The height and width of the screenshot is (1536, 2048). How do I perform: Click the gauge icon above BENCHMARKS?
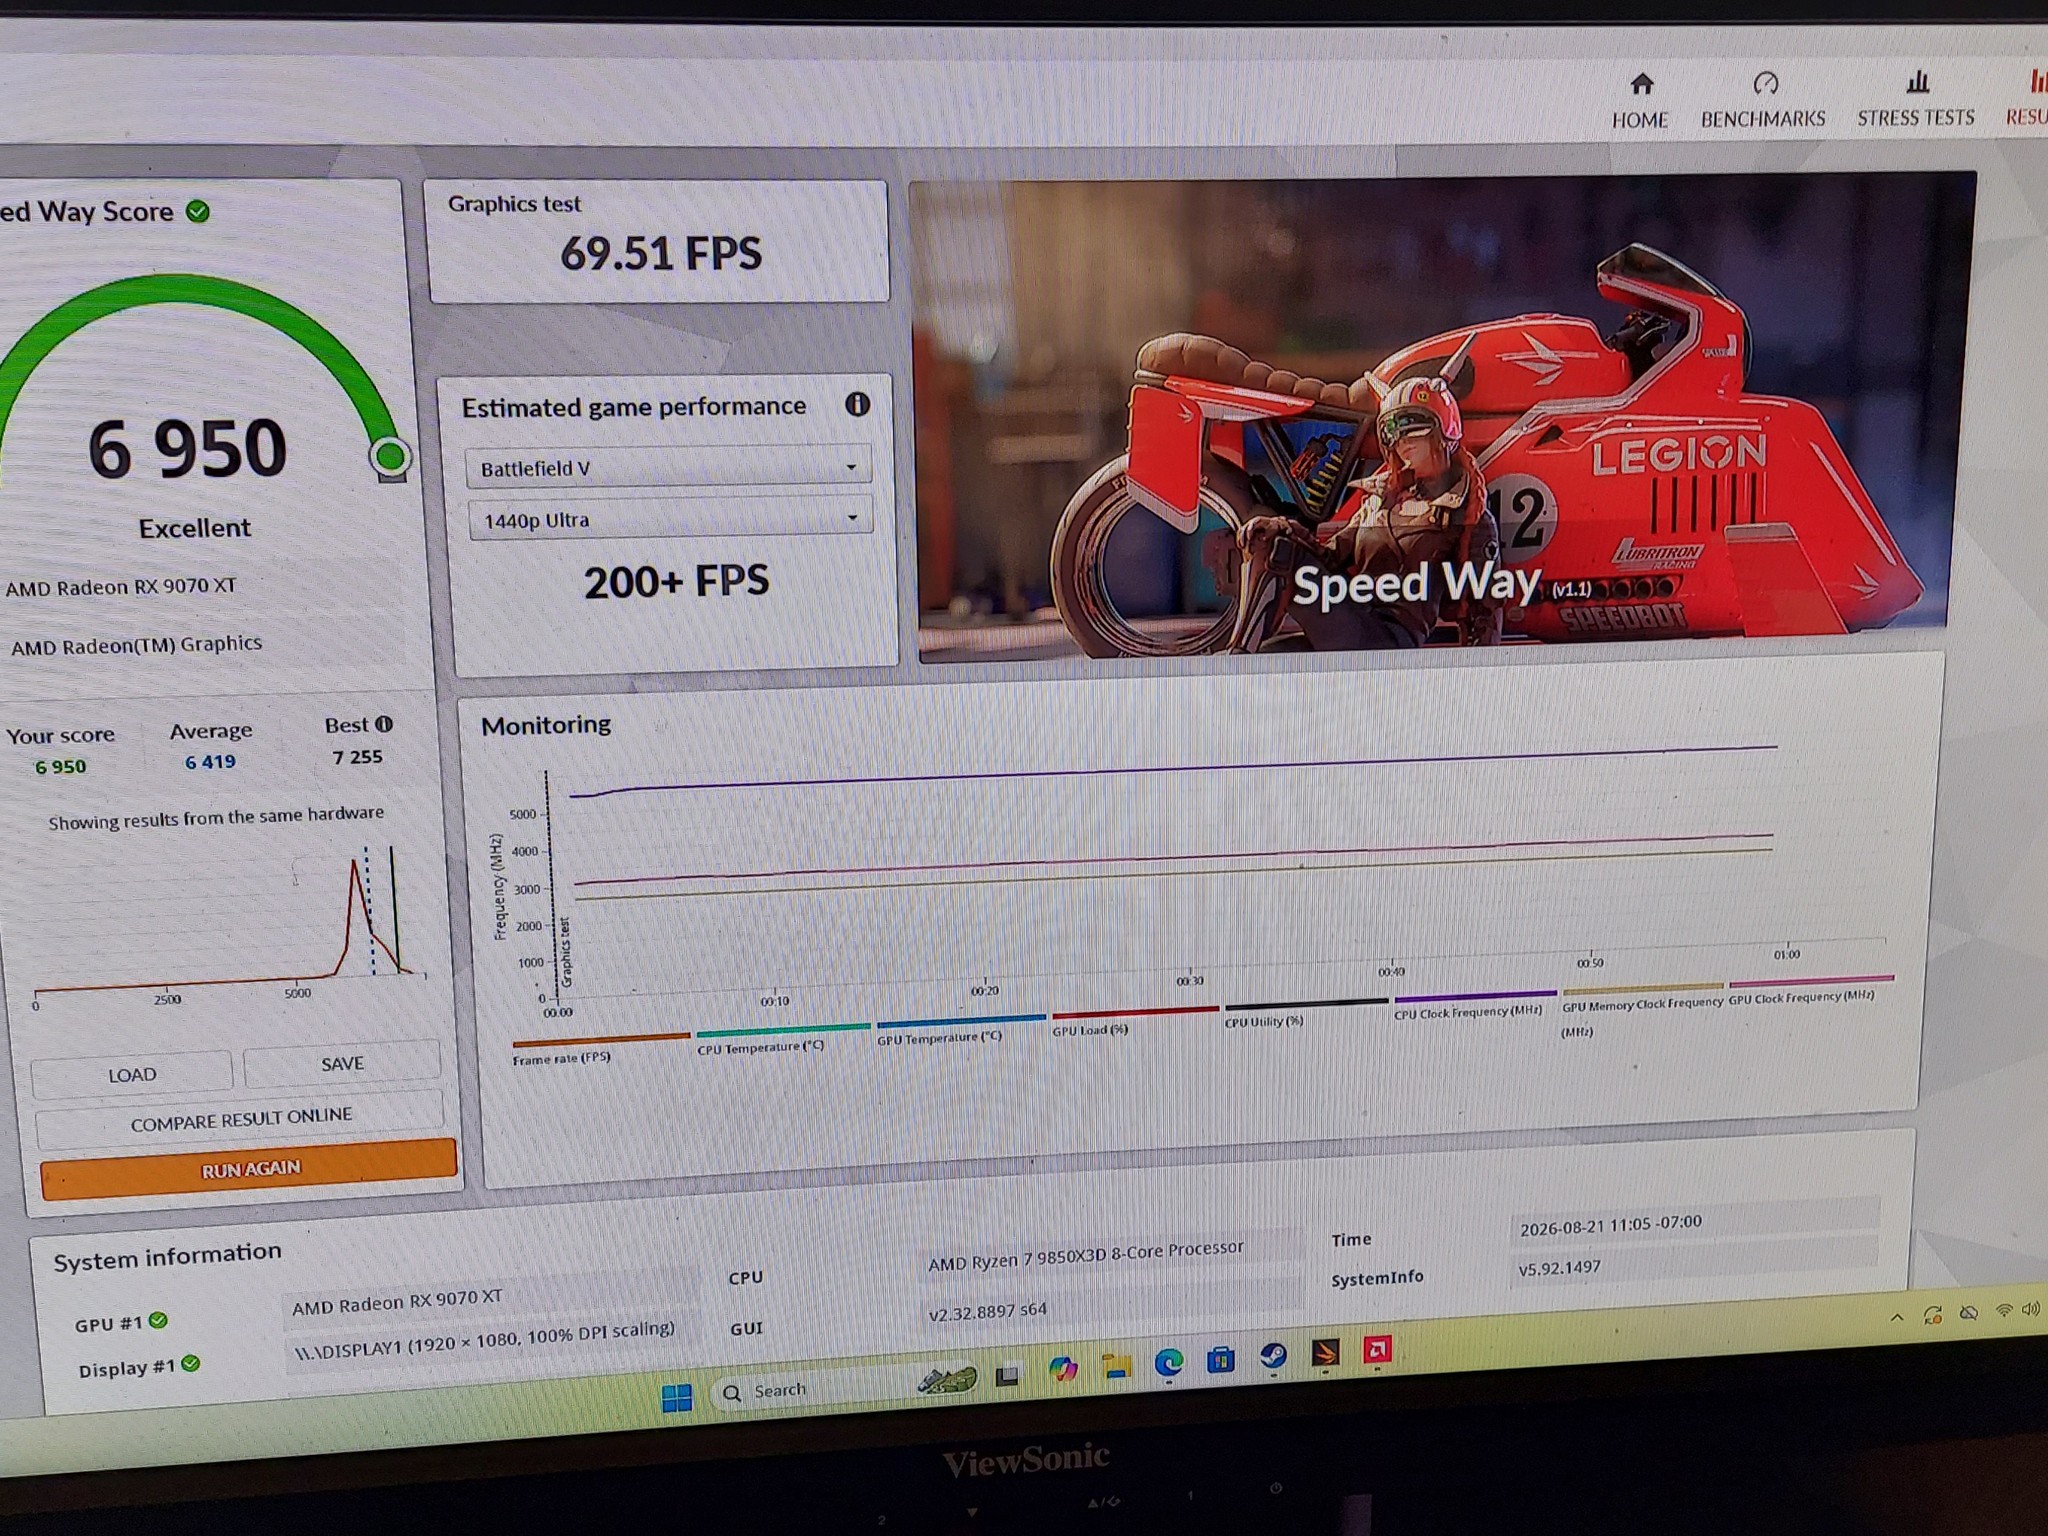click(1765, 82)
